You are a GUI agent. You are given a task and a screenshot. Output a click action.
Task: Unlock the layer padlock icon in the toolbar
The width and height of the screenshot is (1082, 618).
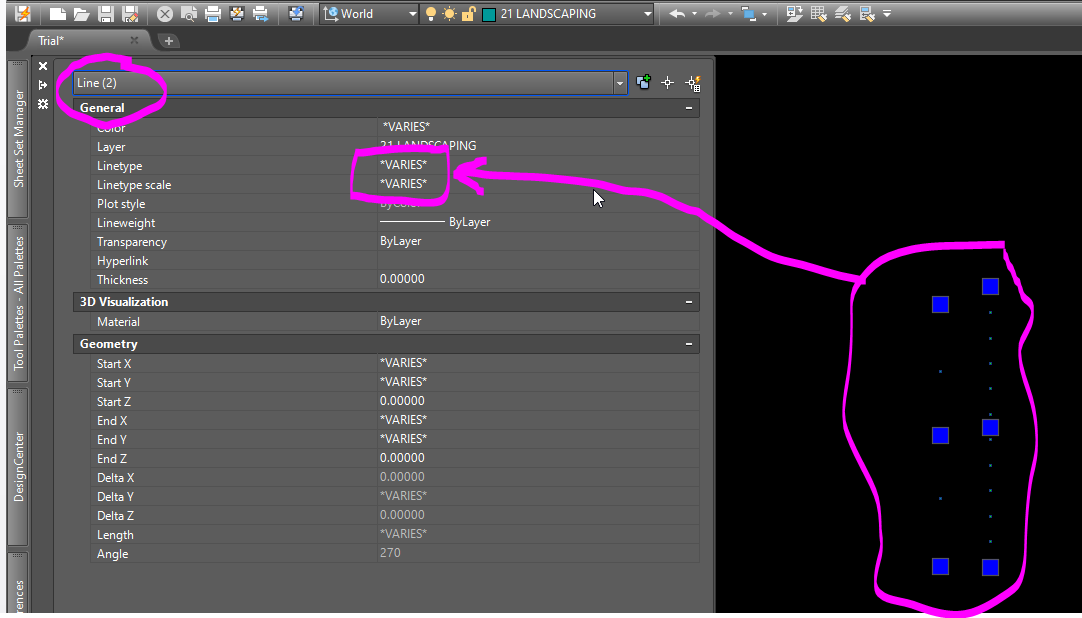coord(469,13)
